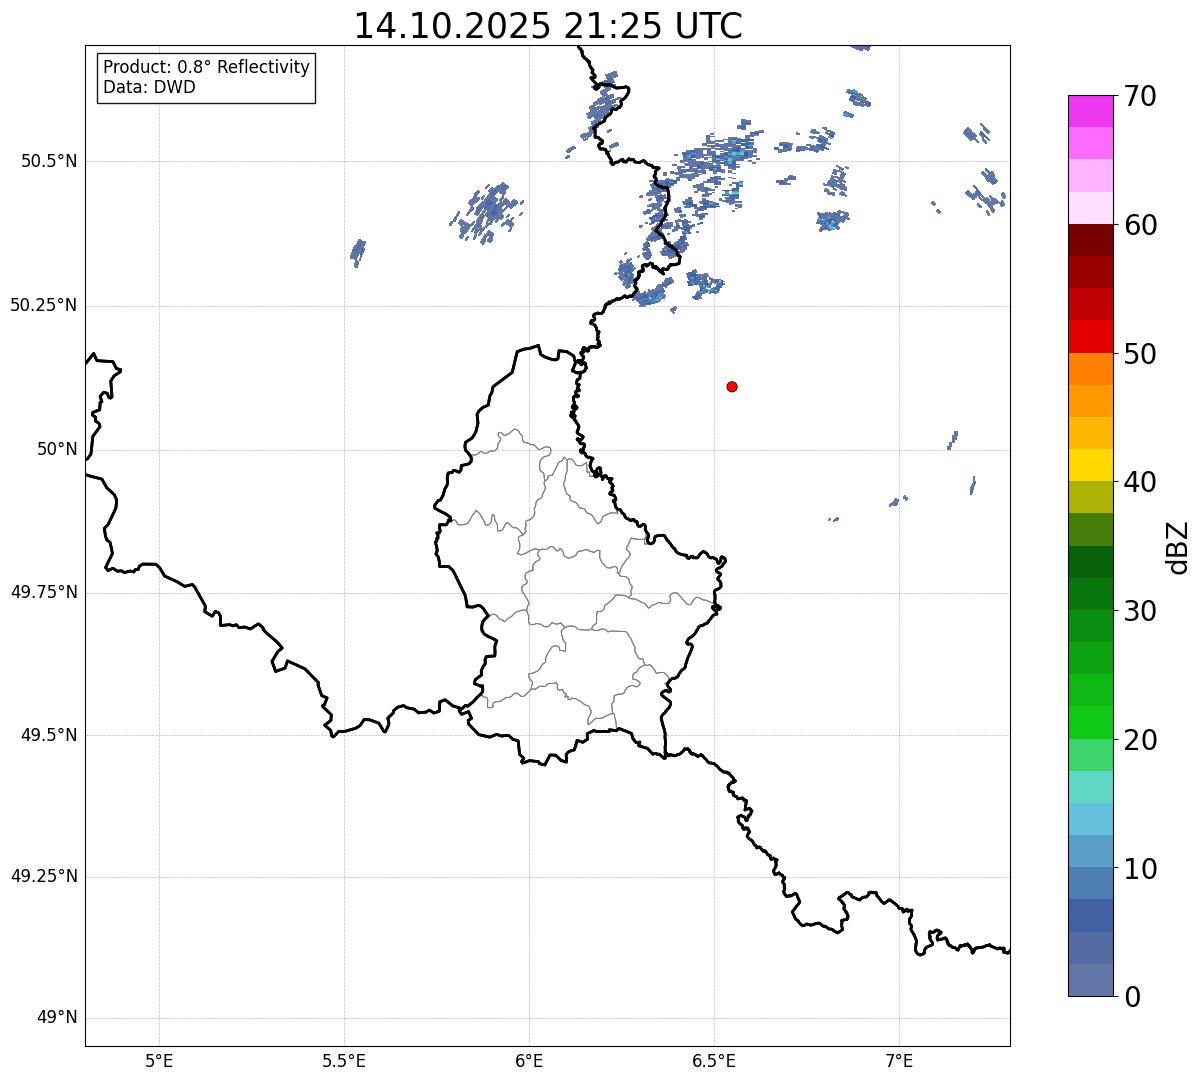Viewport: 1202px width, 1081px height.
Task: Click the colorbar tick label 40
Action: pyautogui.click(x=1139, y=482)
